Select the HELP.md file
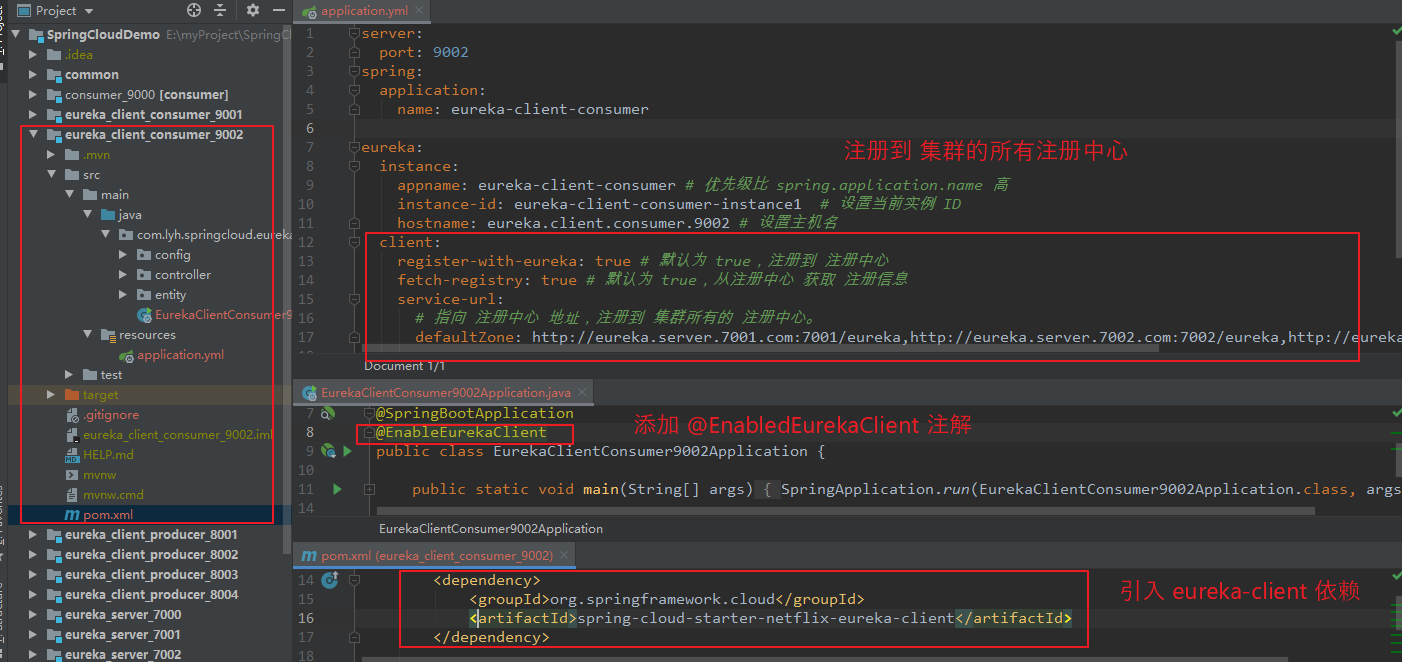This screenshot has width=1402, height=662. [x=98, y=455]
